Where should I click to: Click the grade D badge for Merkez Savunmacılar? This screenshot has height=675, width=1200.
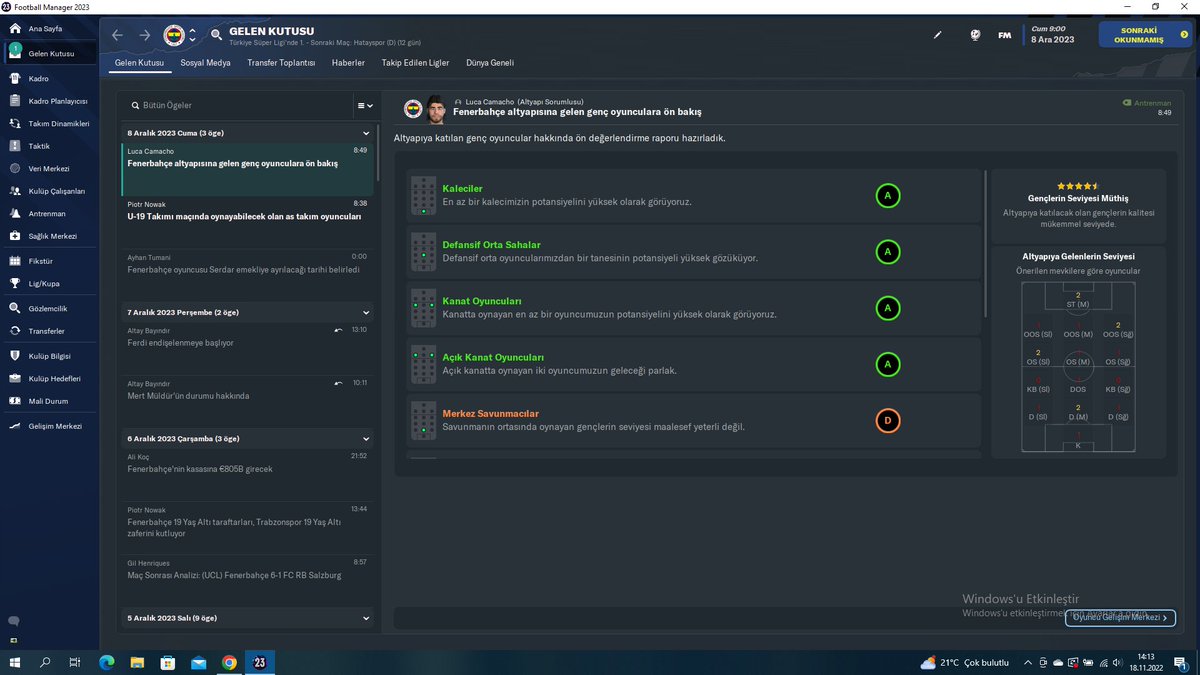coord(887,421)
